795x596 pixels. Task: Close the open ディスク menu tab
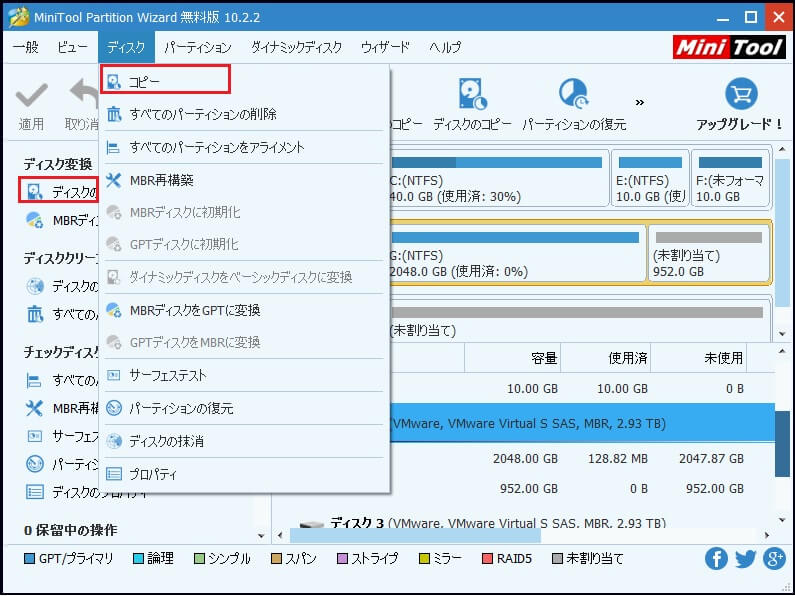click(126, 47)
